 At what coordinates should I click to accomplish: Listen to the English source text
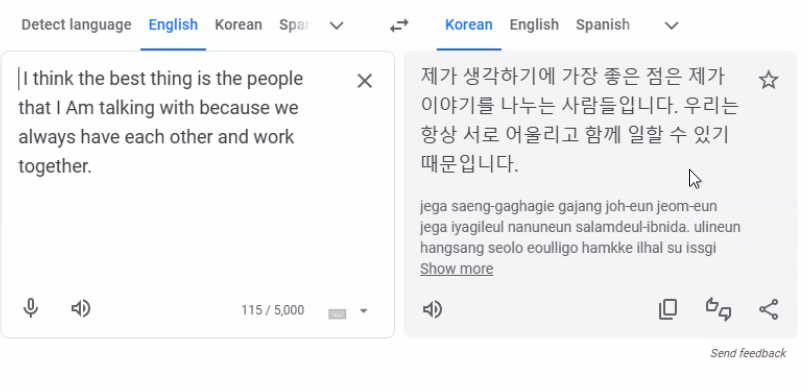[x=81, y=309]
